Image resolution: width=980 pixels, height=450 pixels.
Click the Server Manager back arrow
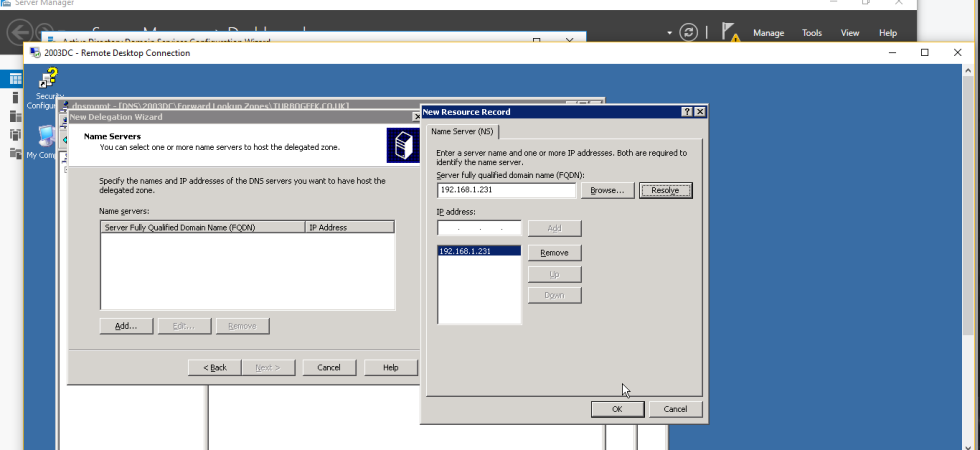[x=19, y=31]
